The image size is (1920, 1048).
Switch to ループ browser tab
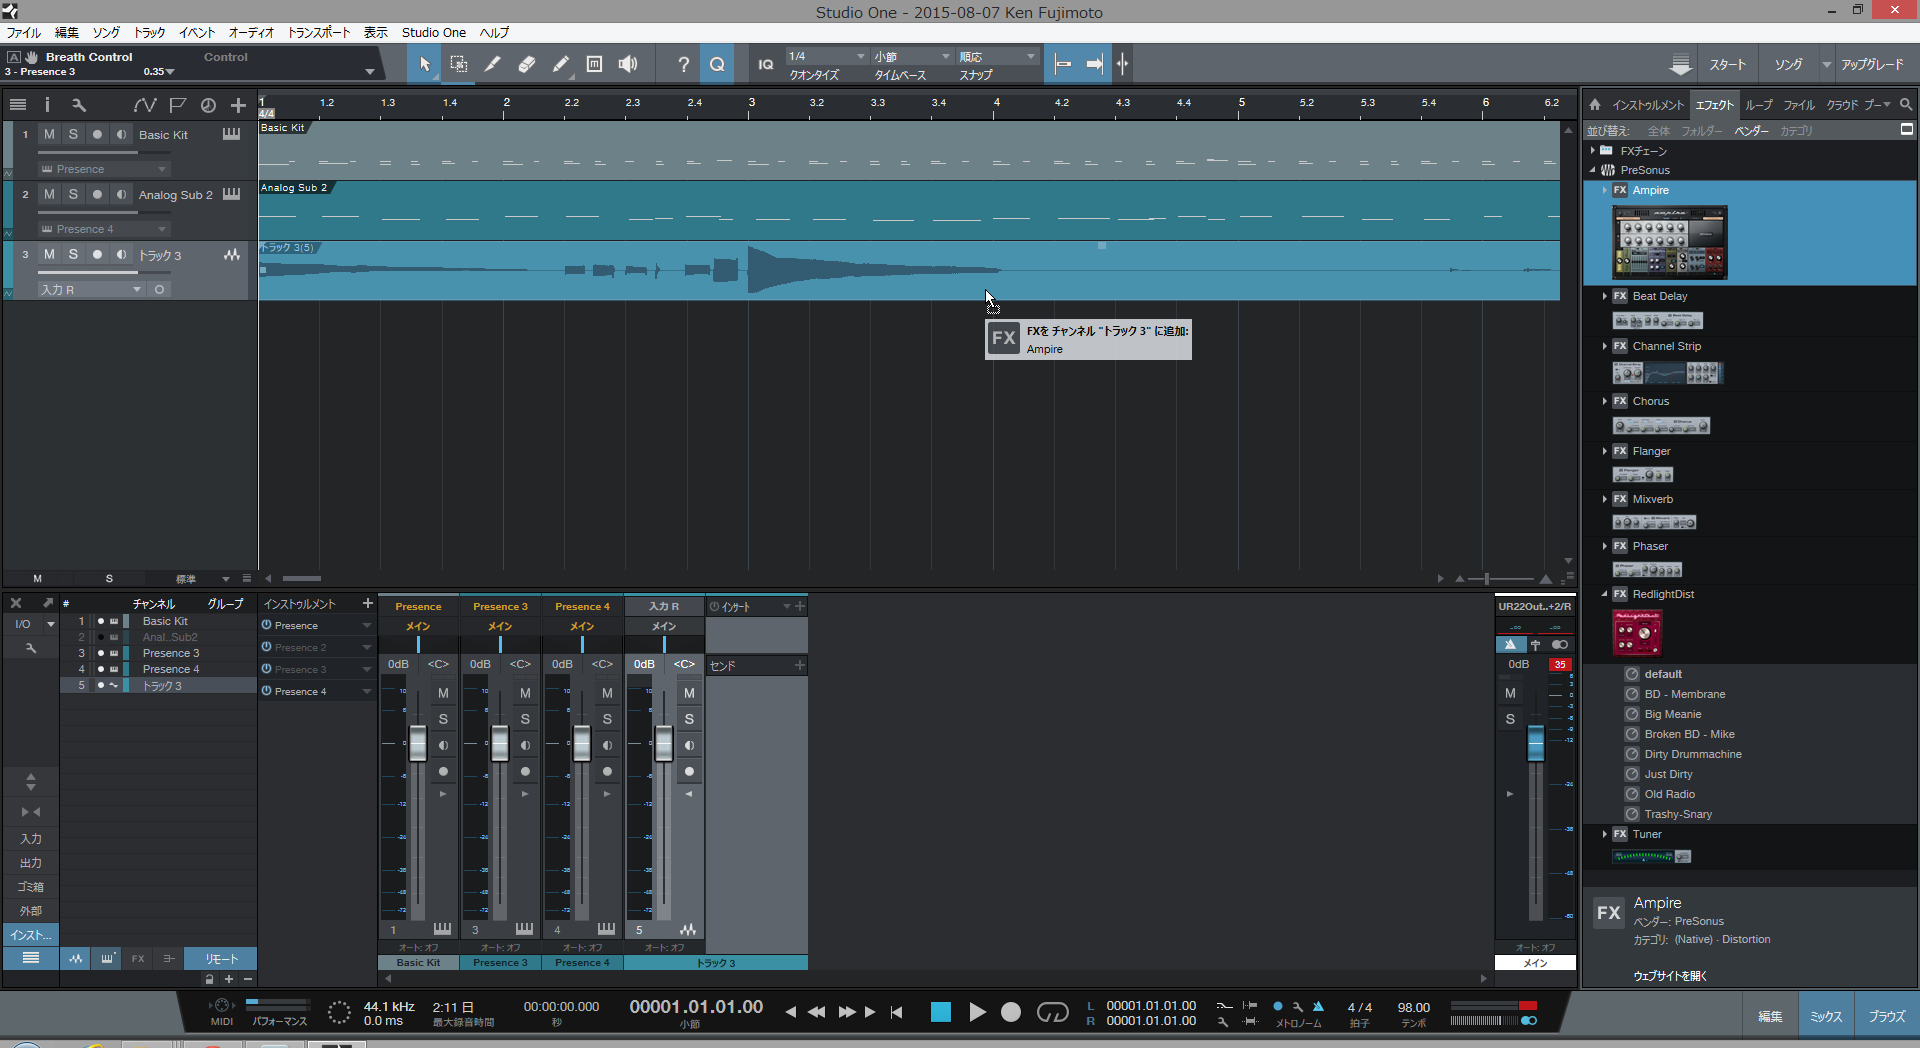coord(1759,104)
